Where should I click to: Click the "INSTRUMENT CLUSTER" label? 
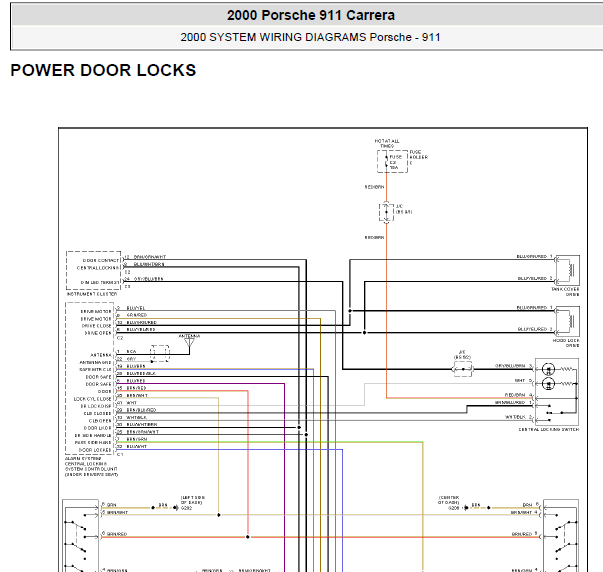(x=92, y=294)
